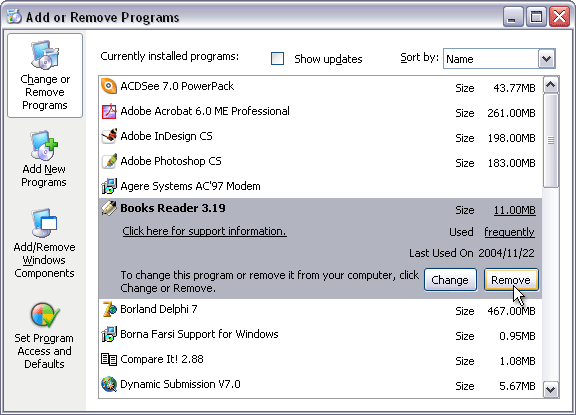The image size is (576, 415).
Task: Click the scrollbar down arrow in the list
Action: (550, 389)
